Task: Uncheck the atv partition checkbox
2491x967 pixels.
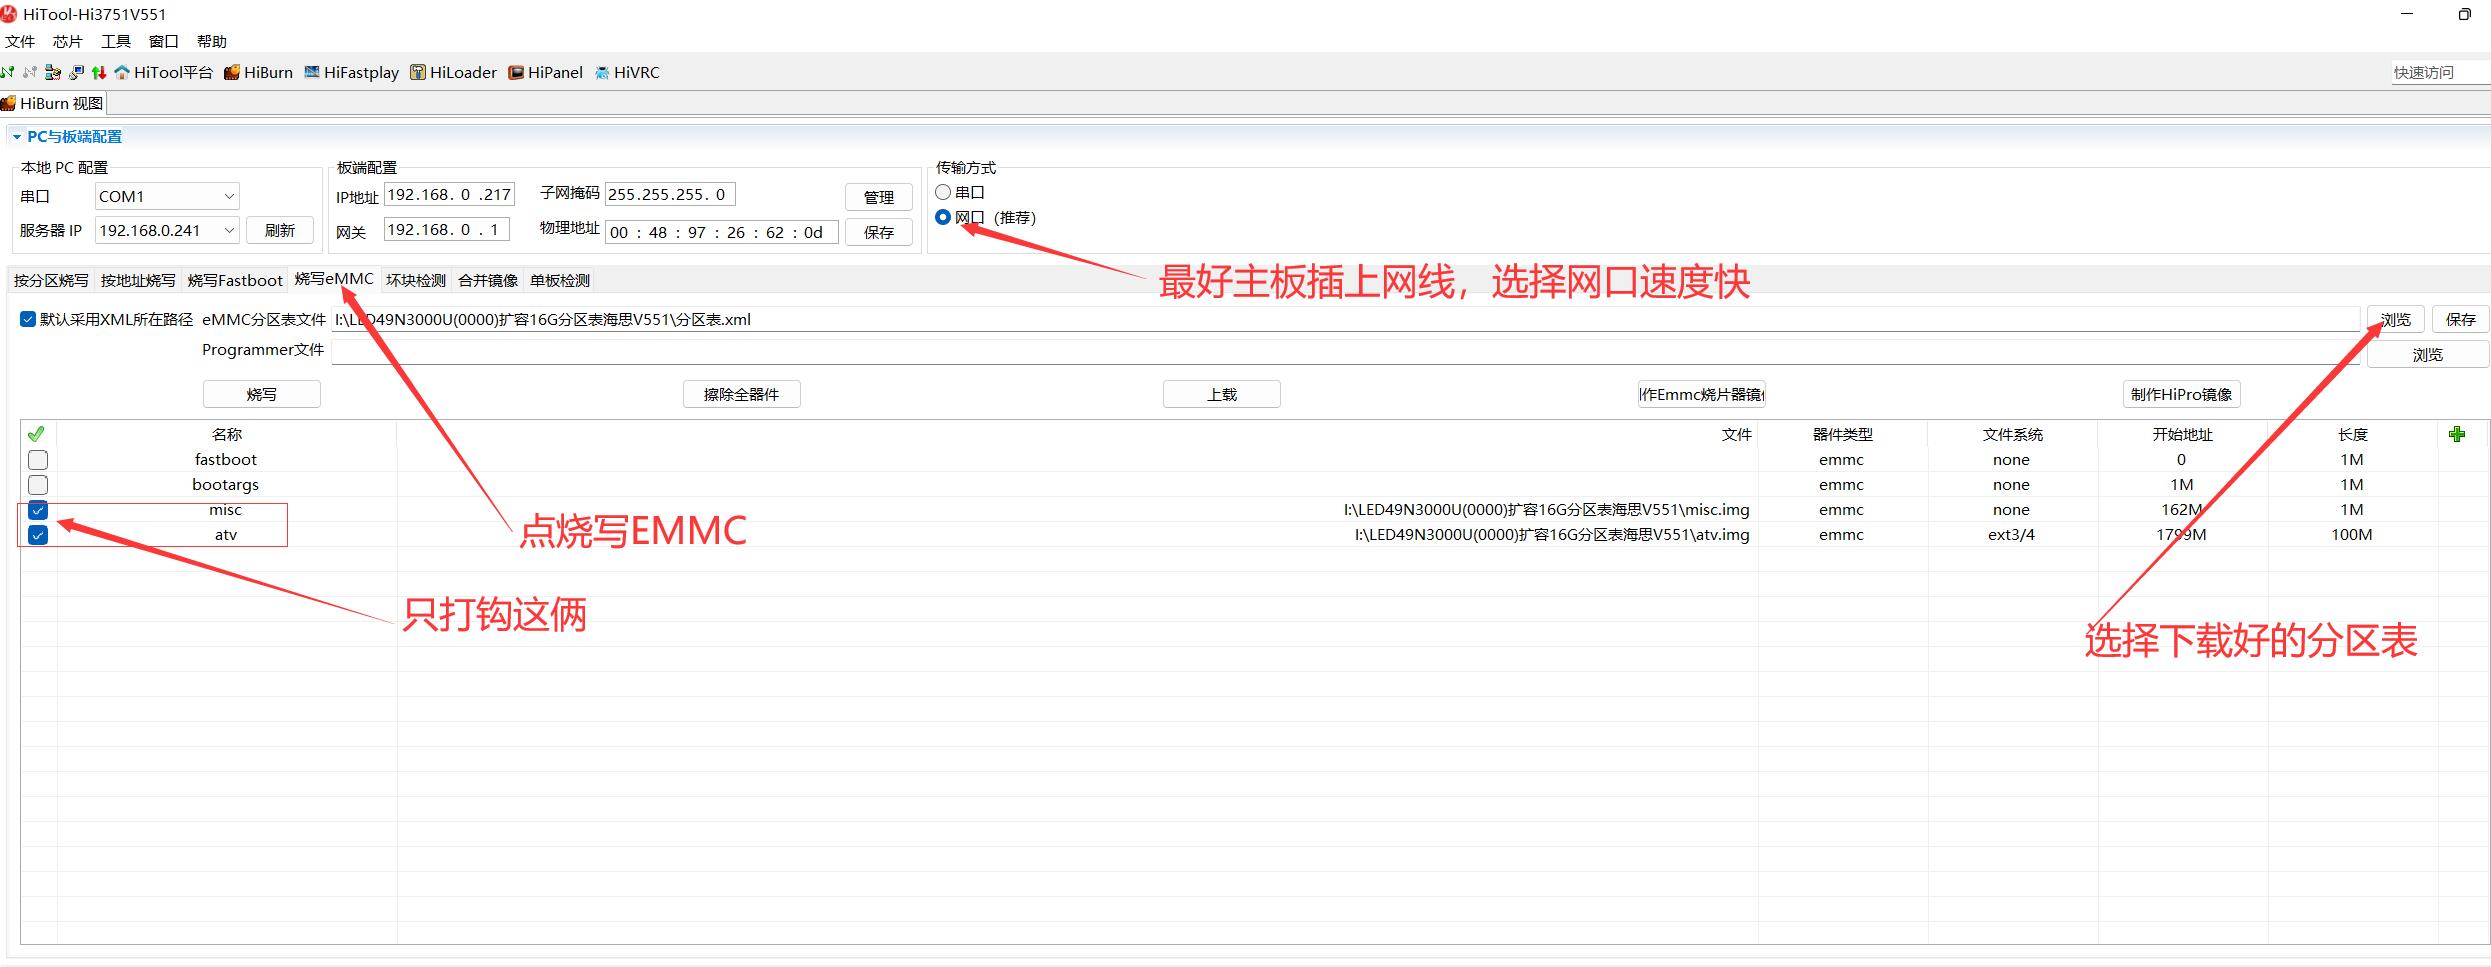Action: coord(38,535)
